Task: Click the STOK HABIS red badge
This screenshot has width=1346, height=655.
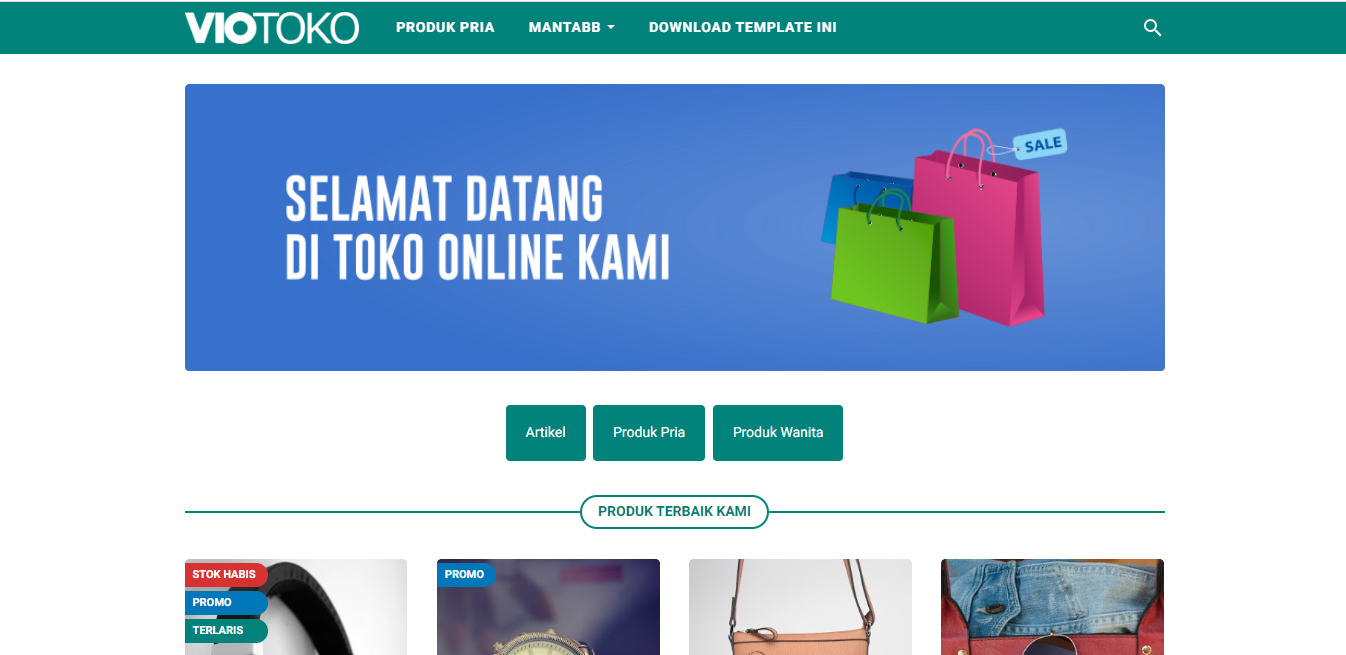Action: pos(226,574)
